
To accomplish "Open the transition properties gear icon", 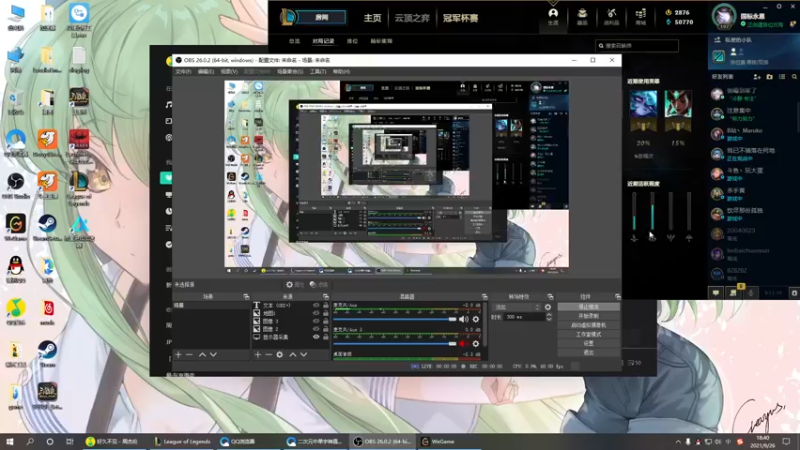I will (547, 307).
